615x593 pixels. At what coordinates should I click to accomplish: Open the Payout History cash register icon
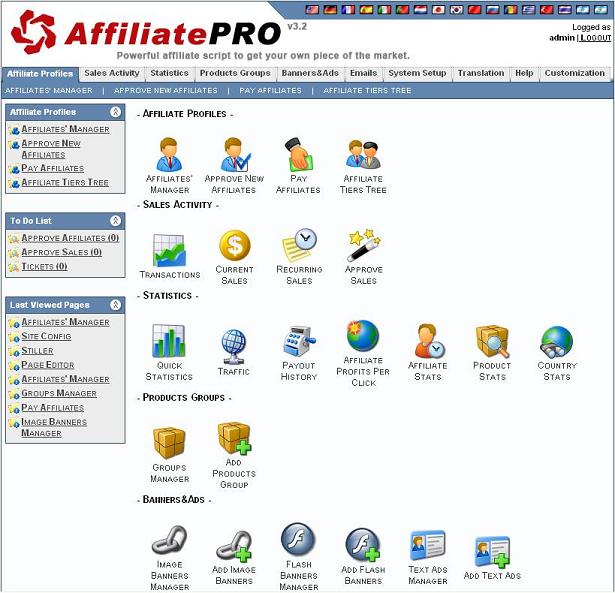click(x=299, y=341)
